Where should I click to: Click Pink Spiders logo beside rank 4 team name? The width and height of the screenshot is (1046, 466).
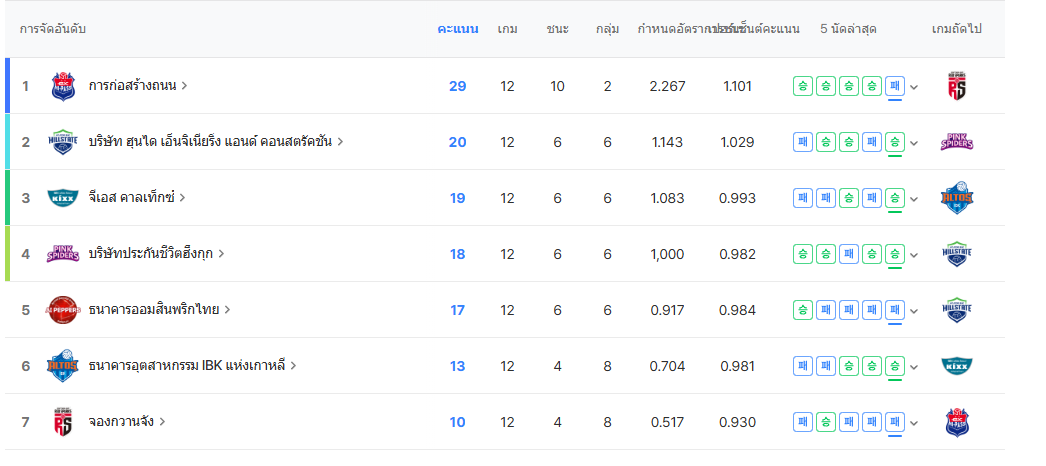coord(63,254)
